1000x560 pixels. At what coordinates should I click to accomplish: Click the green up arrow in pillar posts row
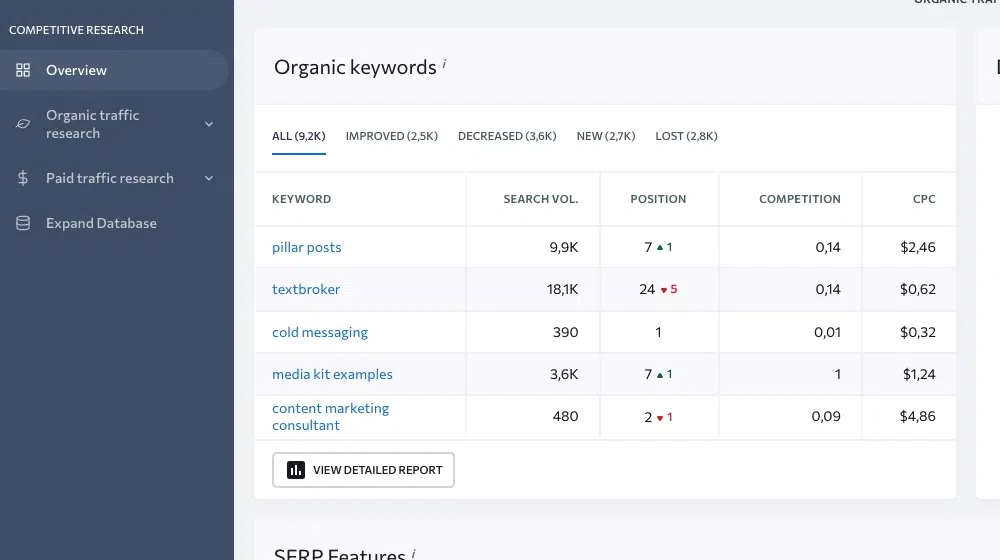(x=660, y=247)
